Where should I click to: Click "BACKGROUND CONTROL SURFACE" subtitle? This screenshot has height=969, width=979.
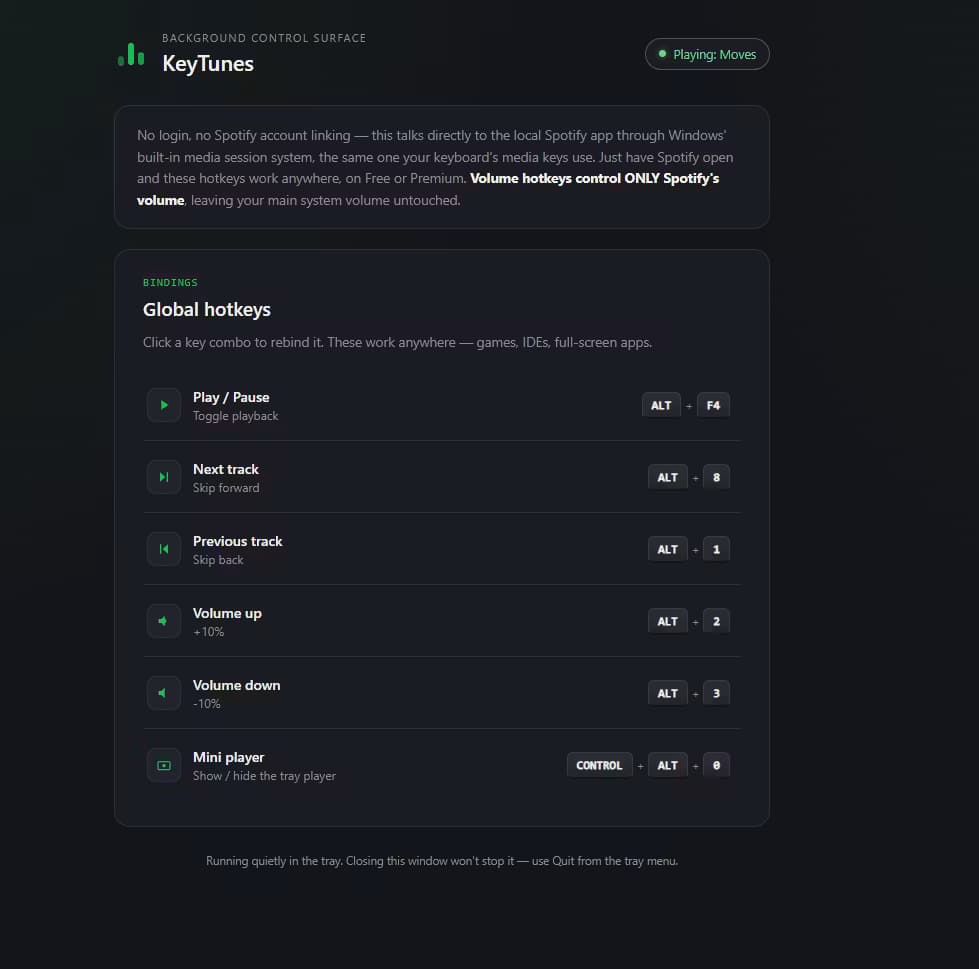(264, 38)
